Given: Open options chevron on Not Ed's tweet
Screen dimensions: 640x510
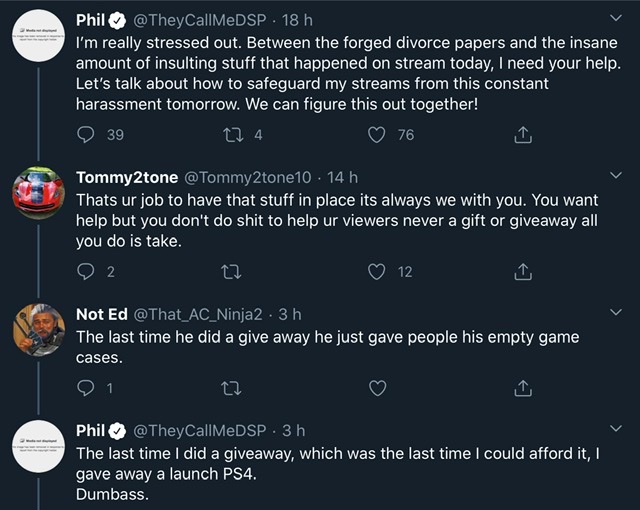Looking at the screenshot, I should [x=616, y=312].
